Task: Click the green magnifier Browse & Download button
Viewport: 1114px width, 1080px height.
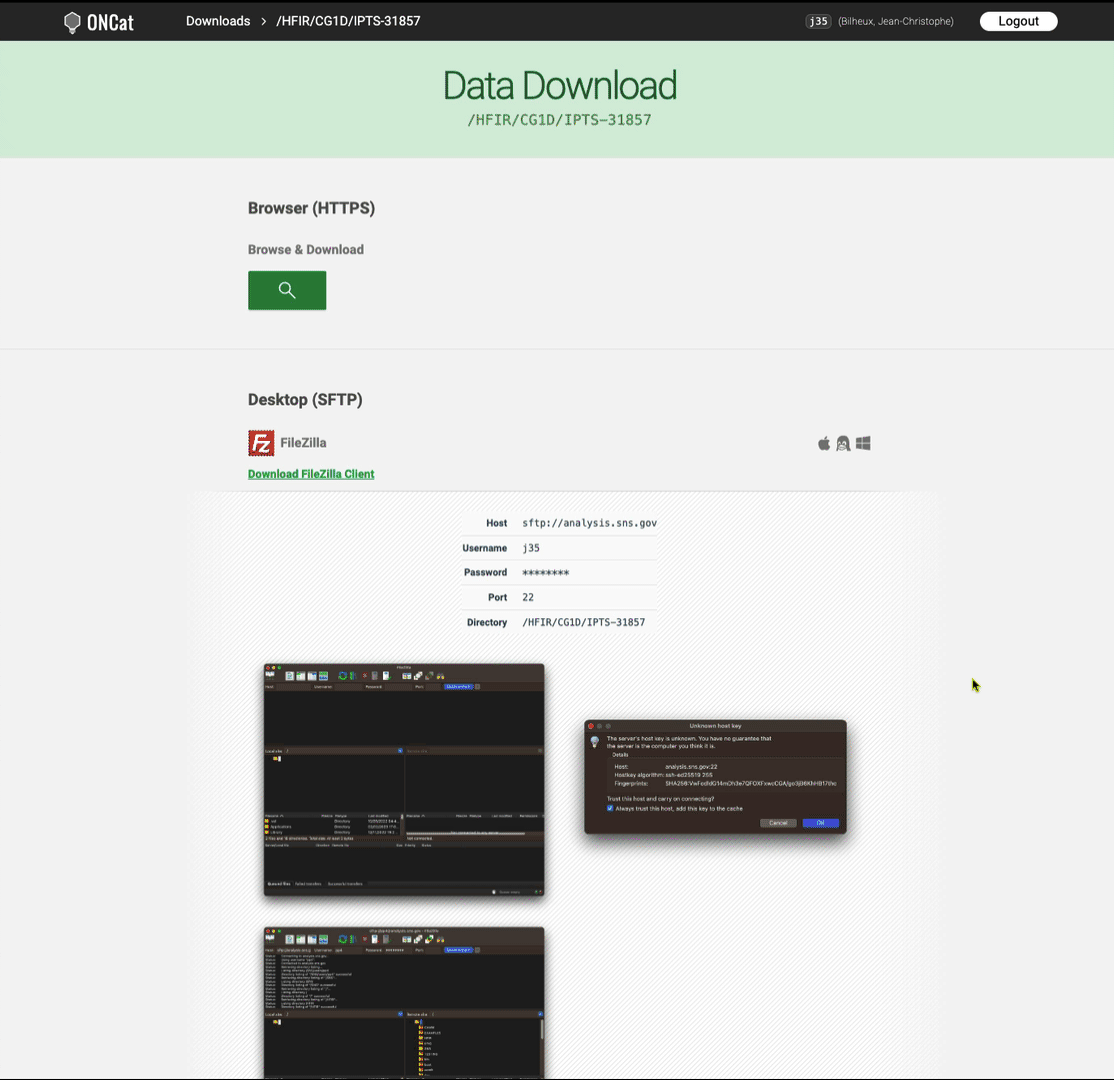Action: [x=287, y=290]
